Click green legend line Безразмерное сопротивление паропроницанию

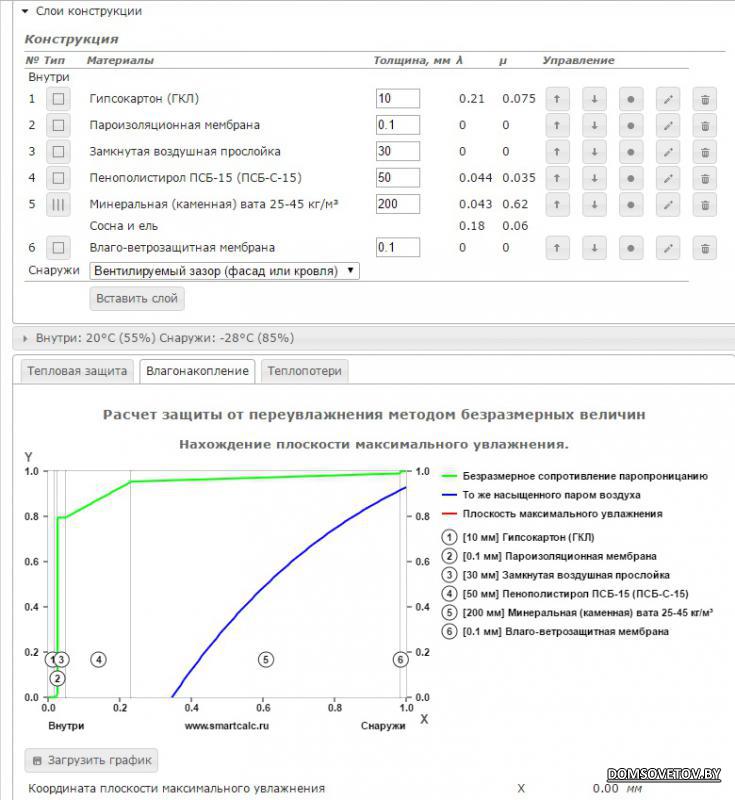pyautogui.click(x=449, y=476)
